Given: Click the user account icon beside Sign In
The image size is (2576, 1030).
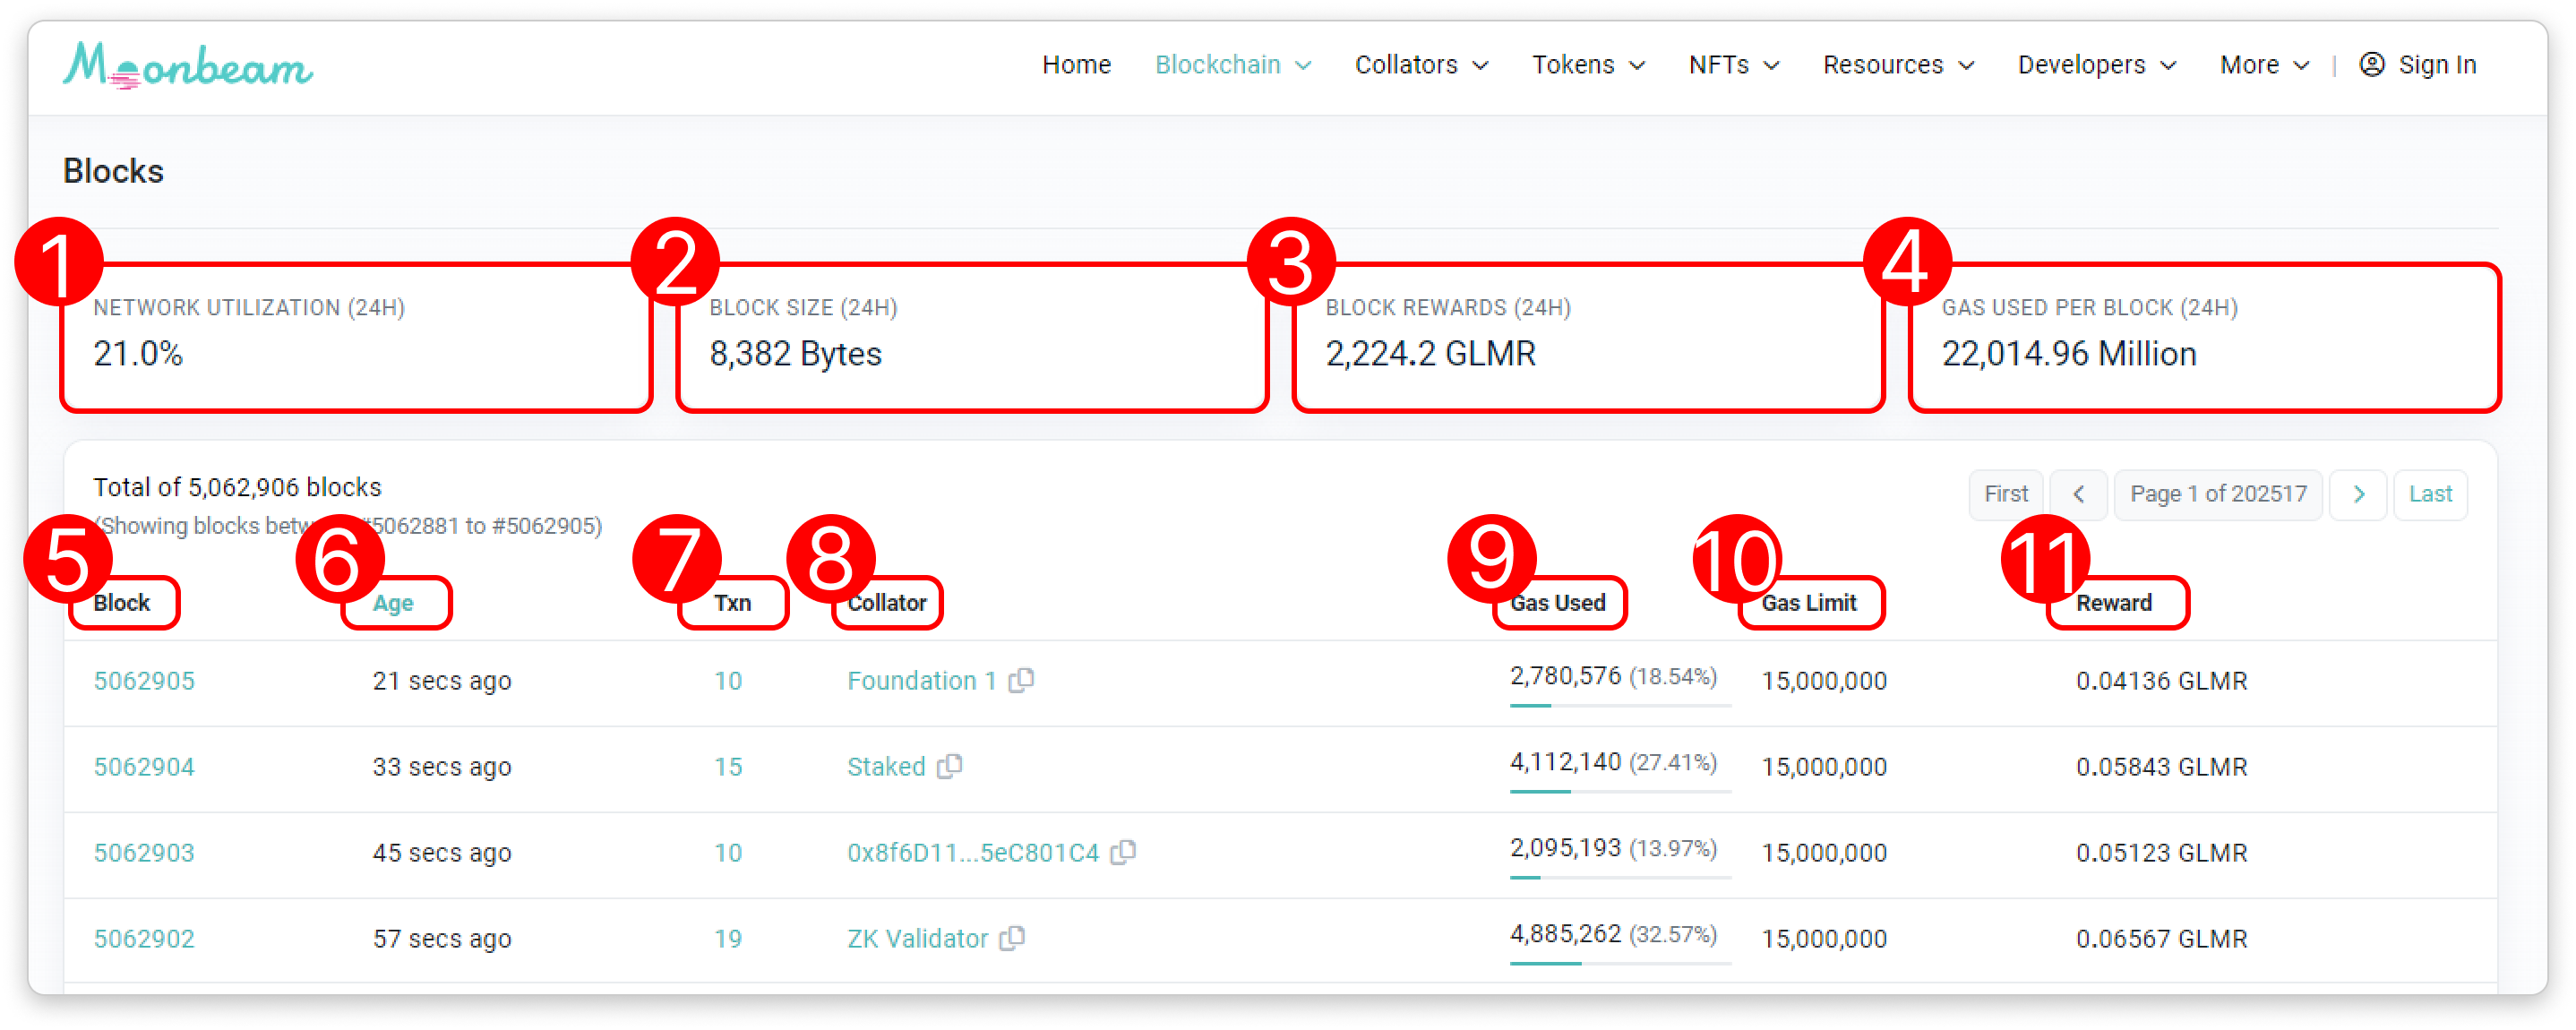Looking at the screenshot, I should pyautogui.click(x=2371, y=65).
